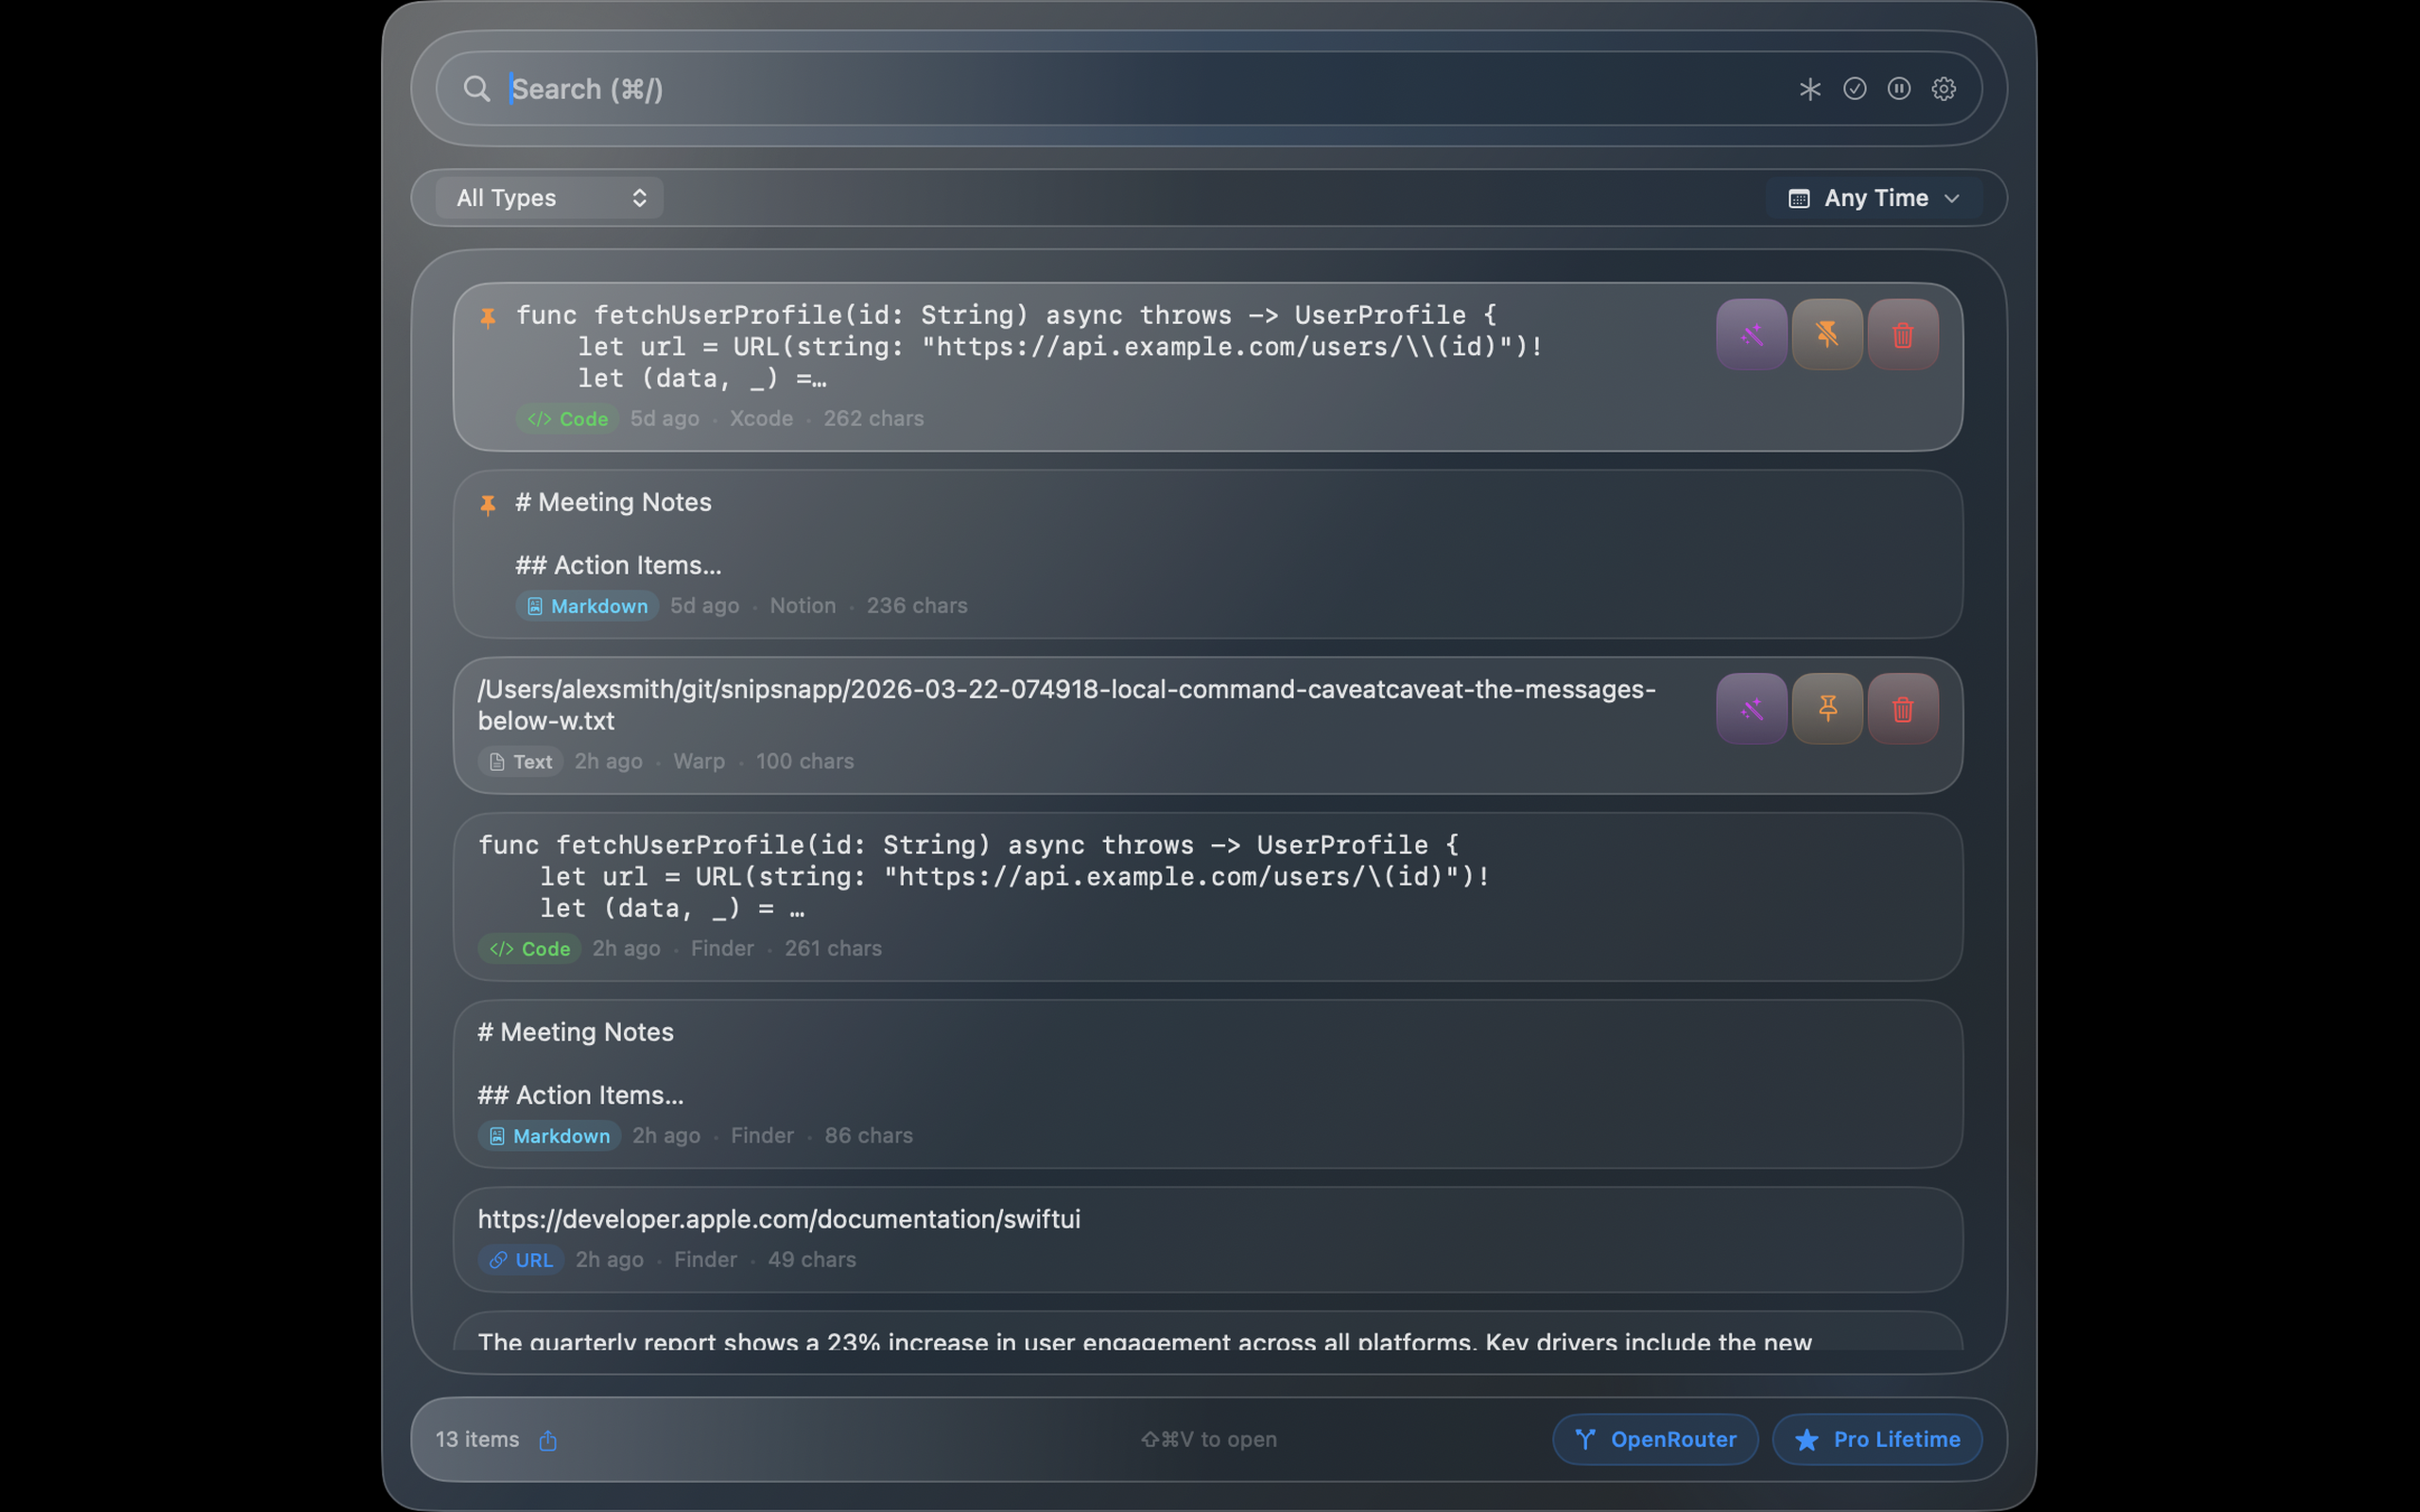The image size is (2420, 1512).
Task: Click the magnifying glass search icon
Action: tap(477, 89)
